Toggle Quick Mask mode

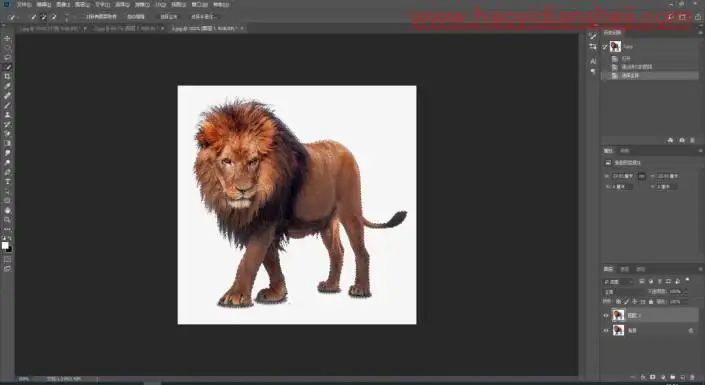[7, 259]
